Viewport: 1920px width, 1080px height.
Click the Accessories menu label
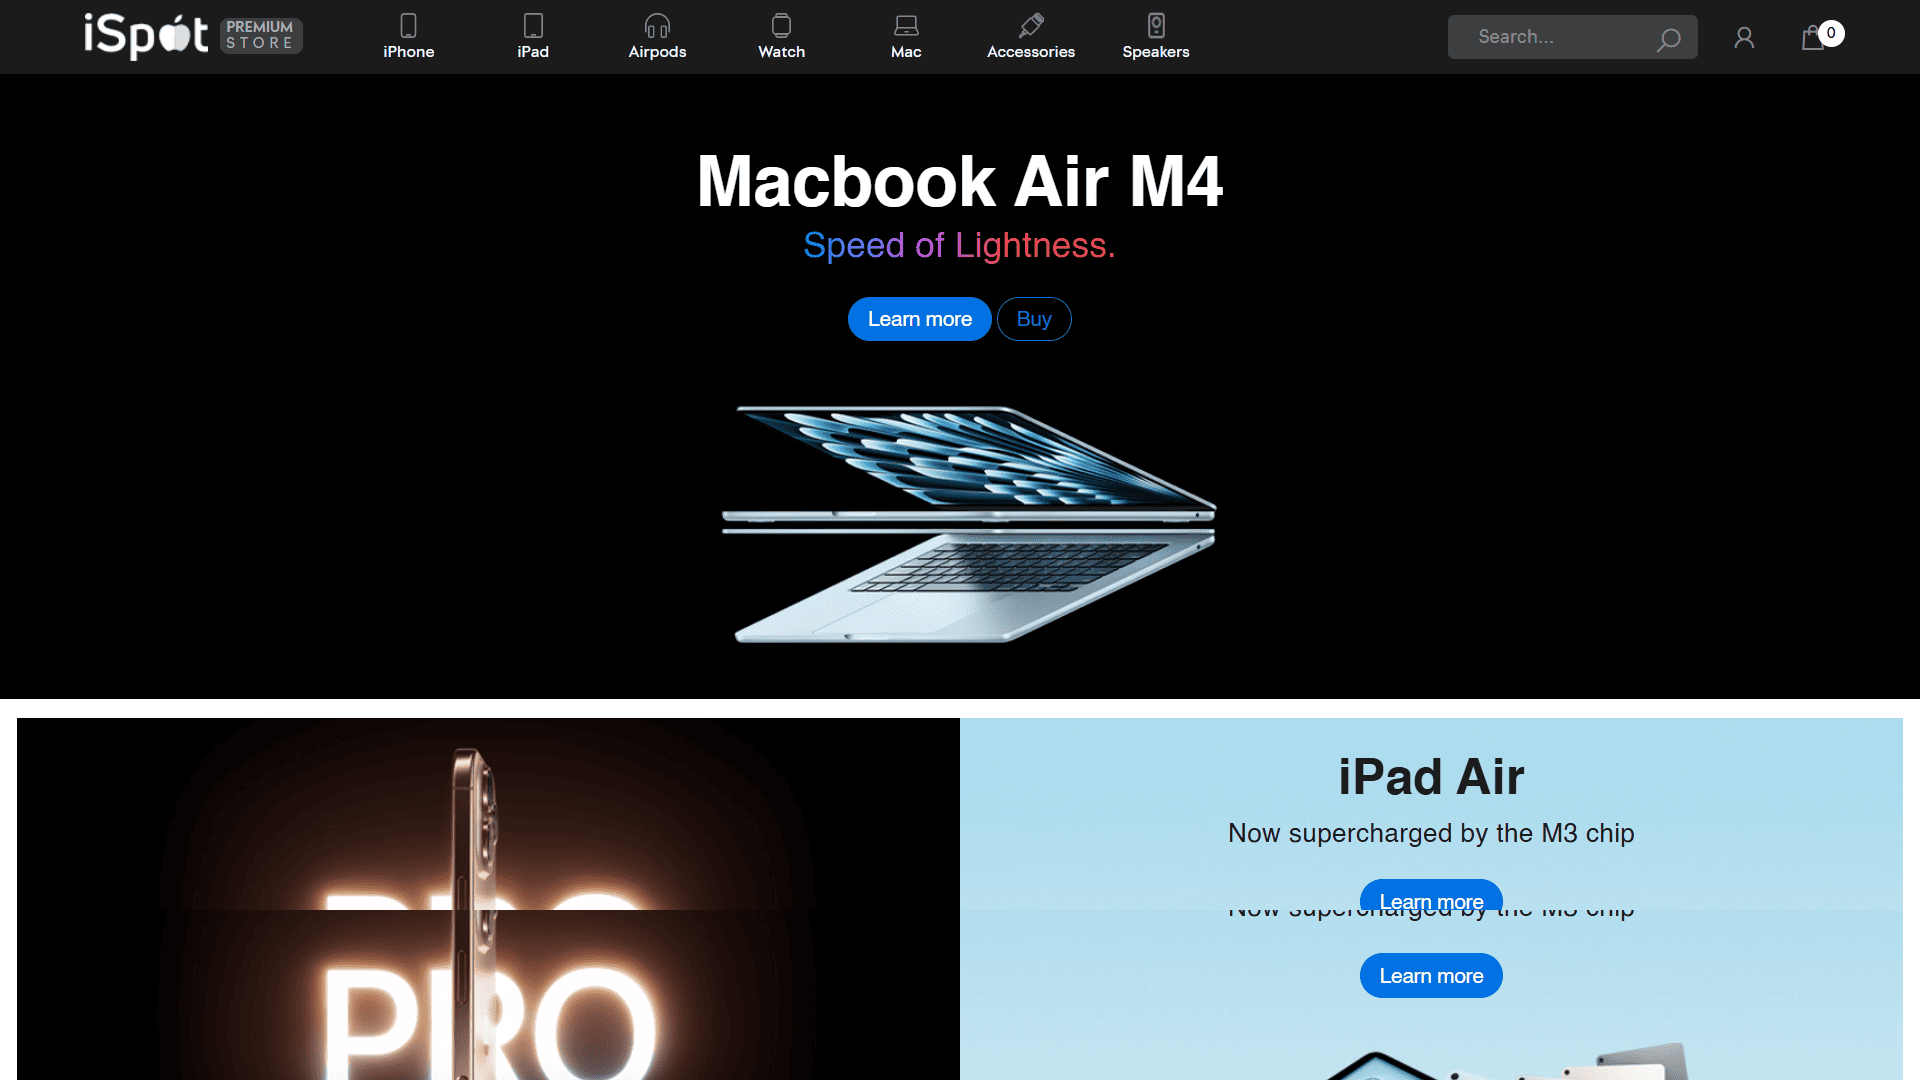(x=1031, y=52)
